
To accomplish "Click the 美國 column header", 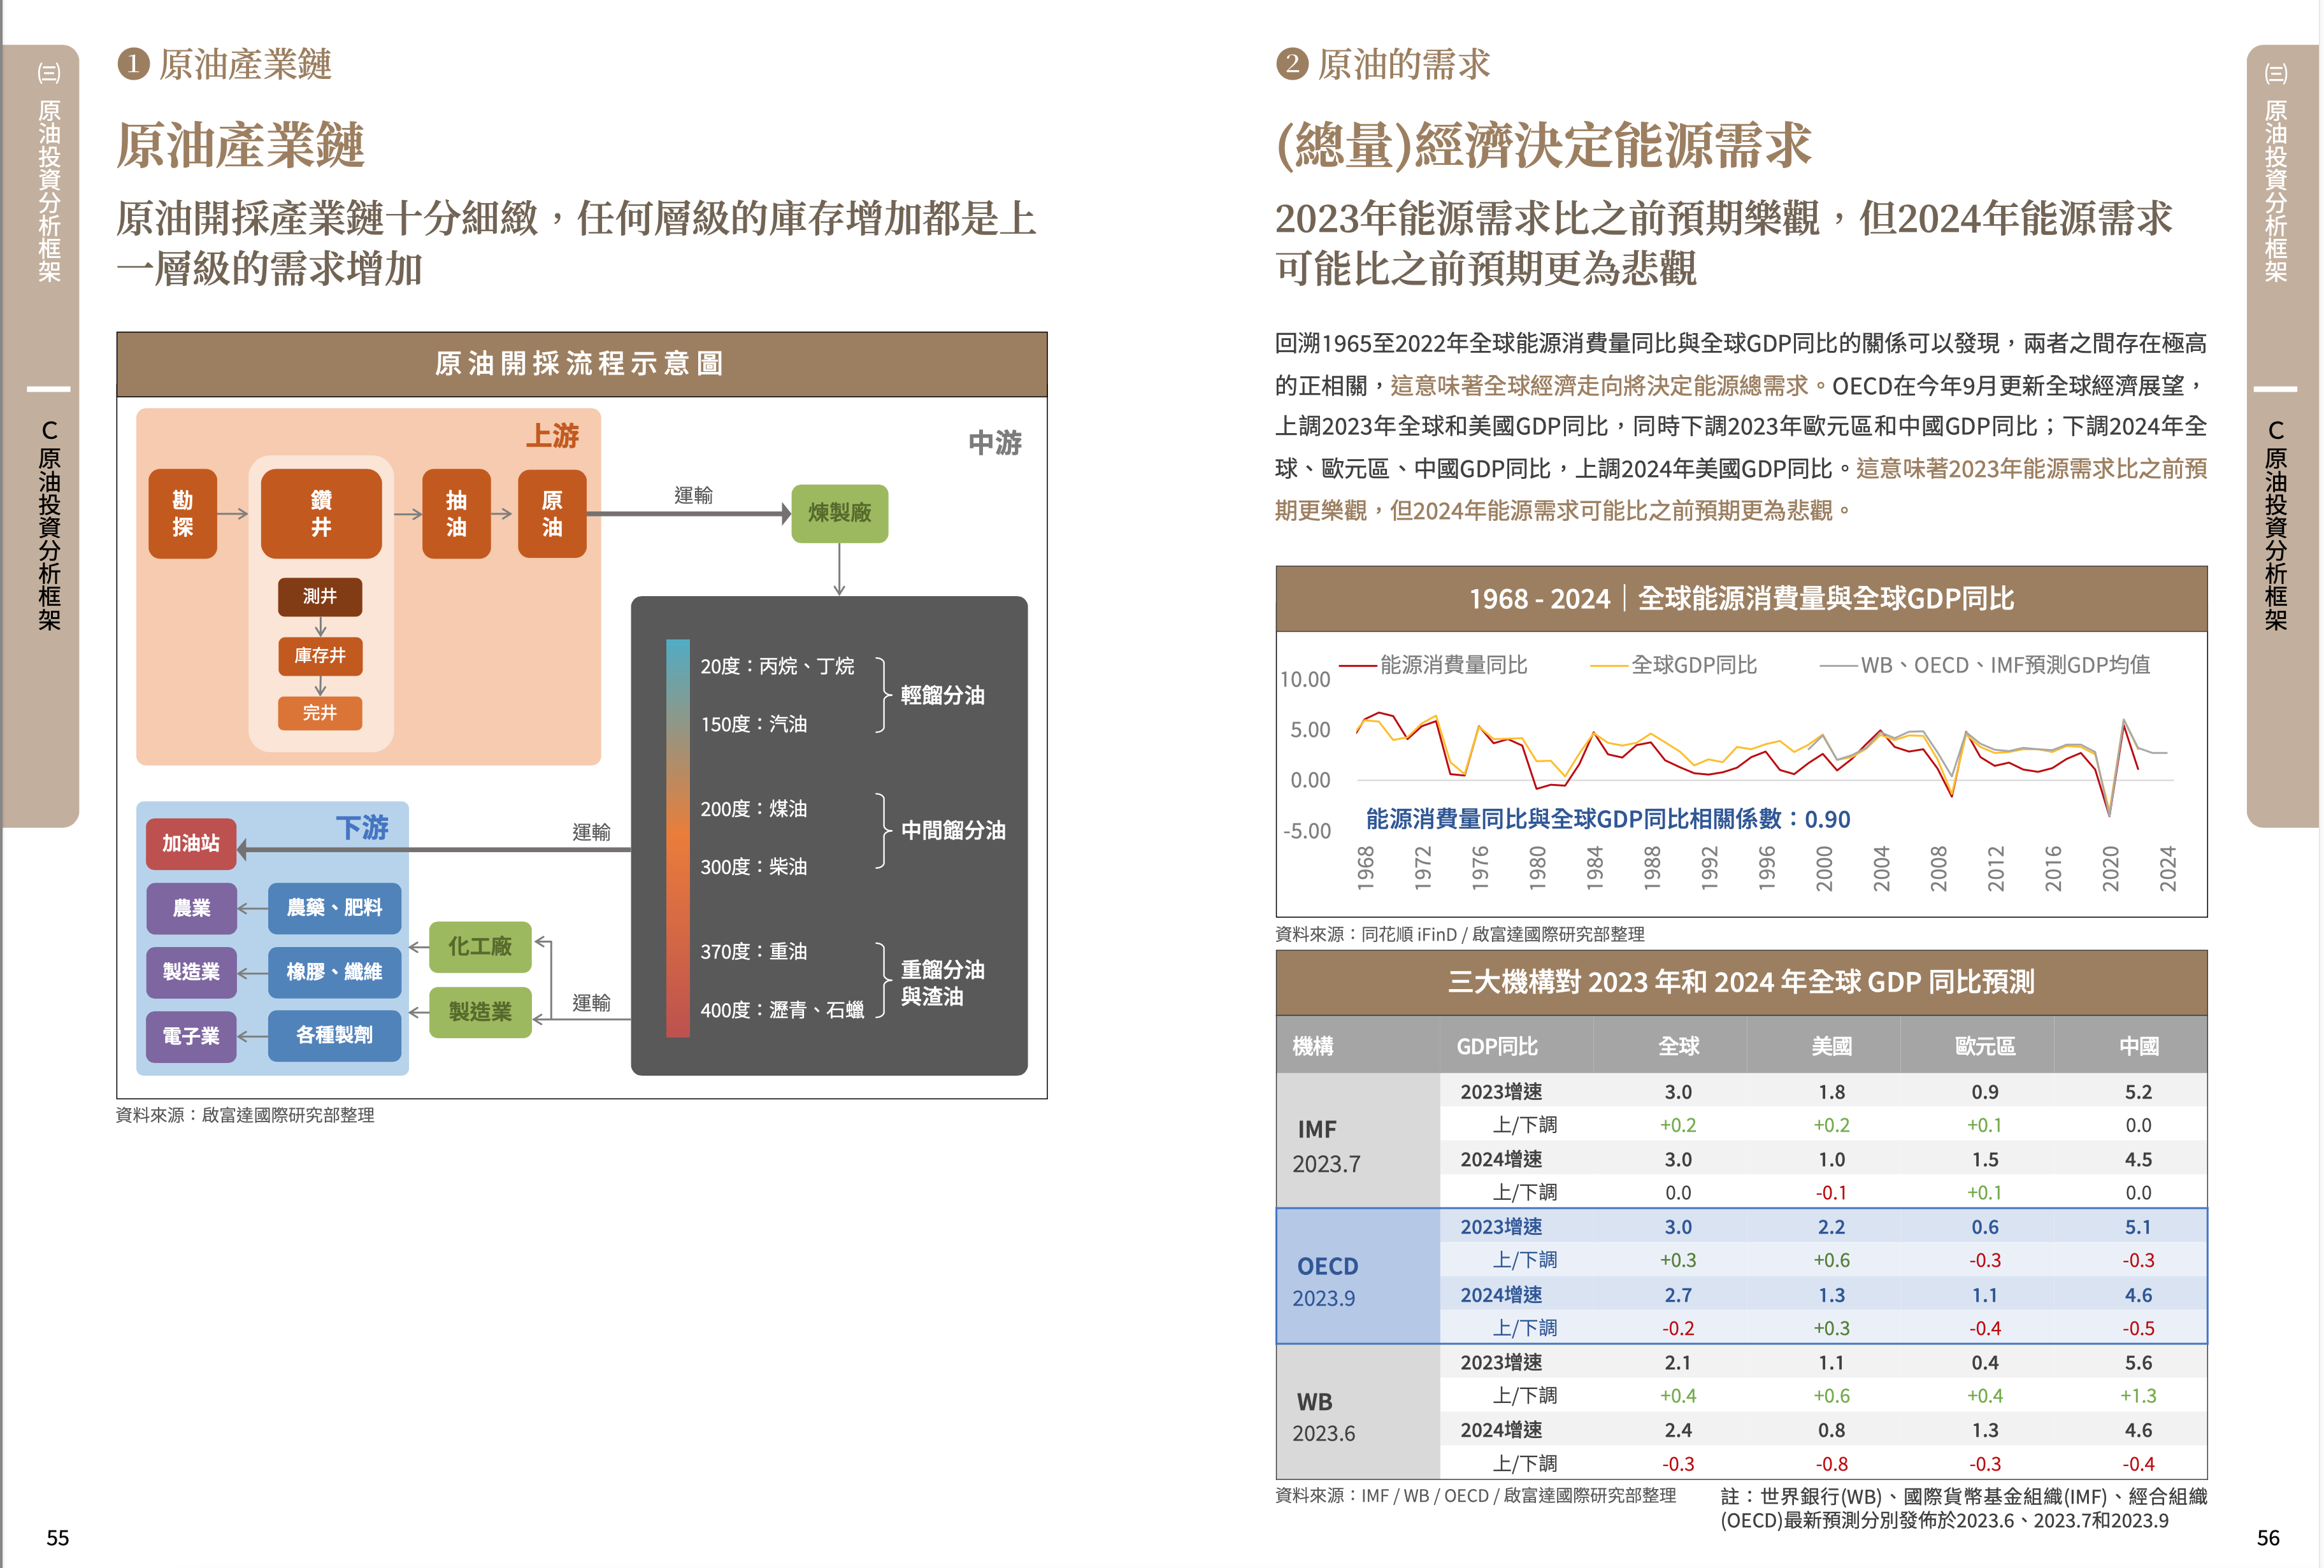I will pos(1831,1046).
